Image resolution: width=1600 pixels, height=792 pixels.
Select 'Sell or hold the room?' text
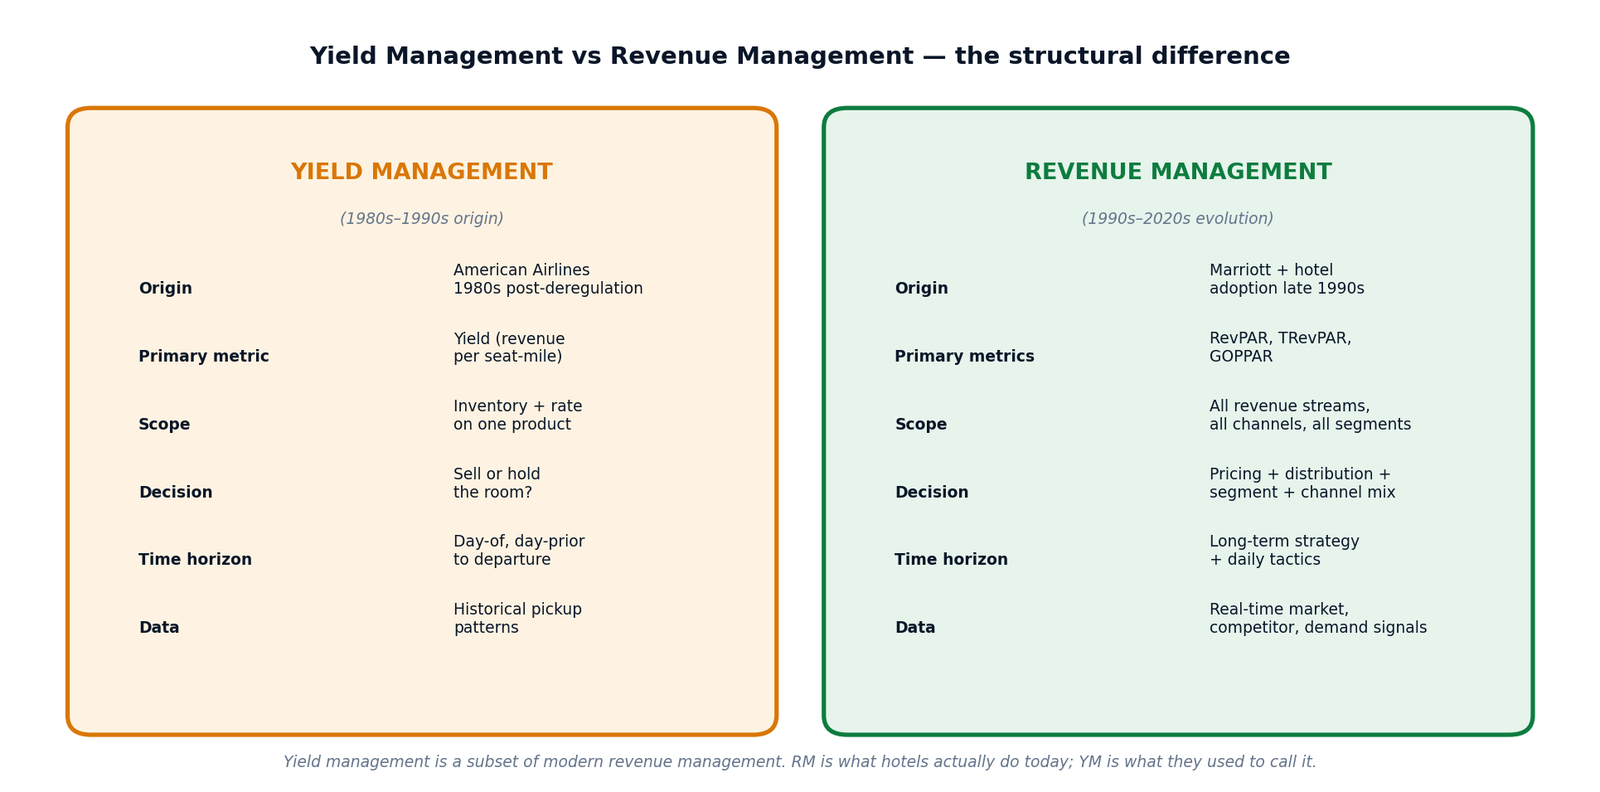[x=497, y=484]
